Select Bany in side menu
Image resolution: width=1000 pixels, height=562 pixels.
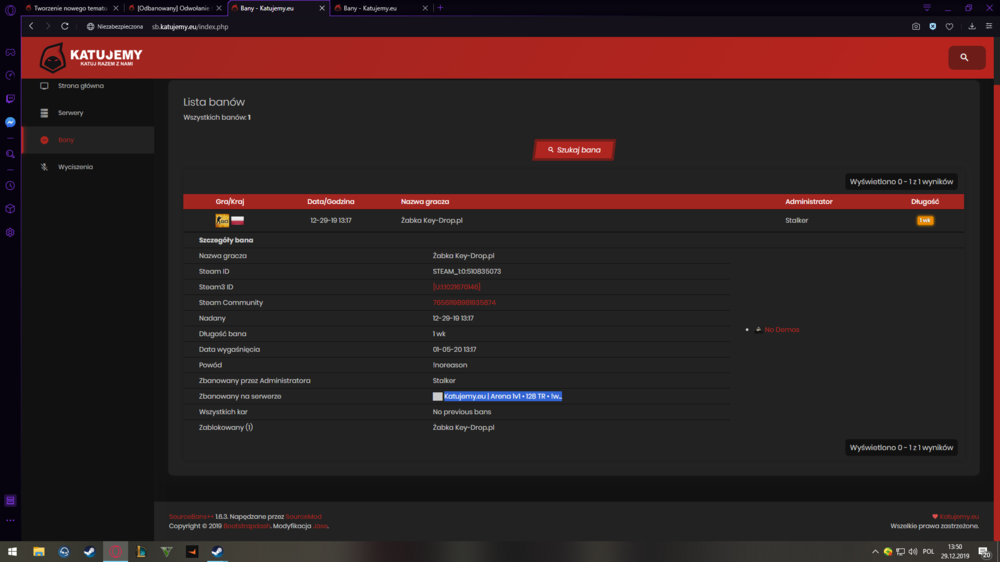pos(88,140)
